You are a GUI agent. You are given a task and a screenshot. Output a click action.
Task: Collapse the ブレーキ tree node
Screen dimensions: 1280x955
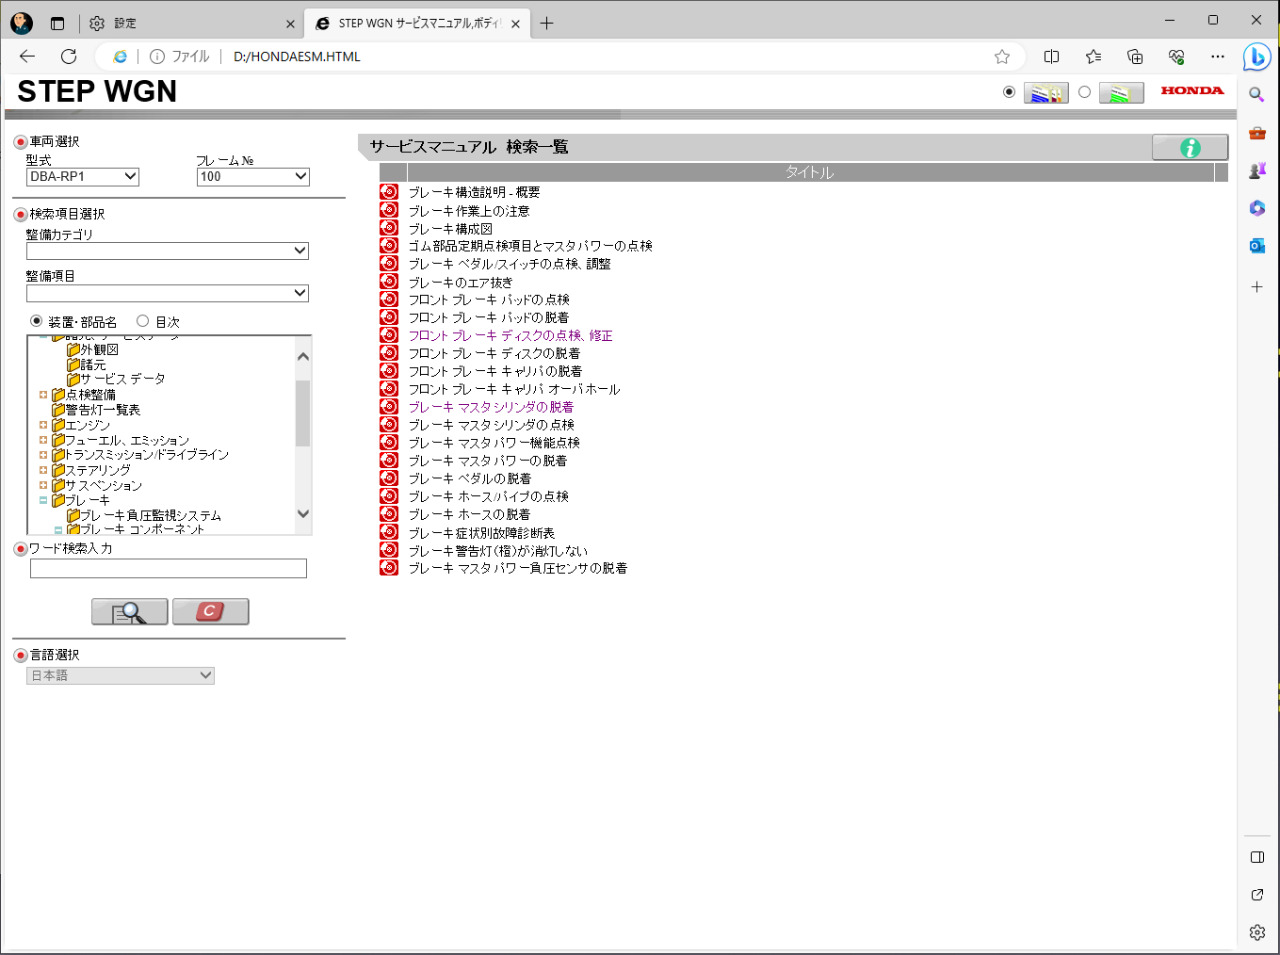[43, 500]
